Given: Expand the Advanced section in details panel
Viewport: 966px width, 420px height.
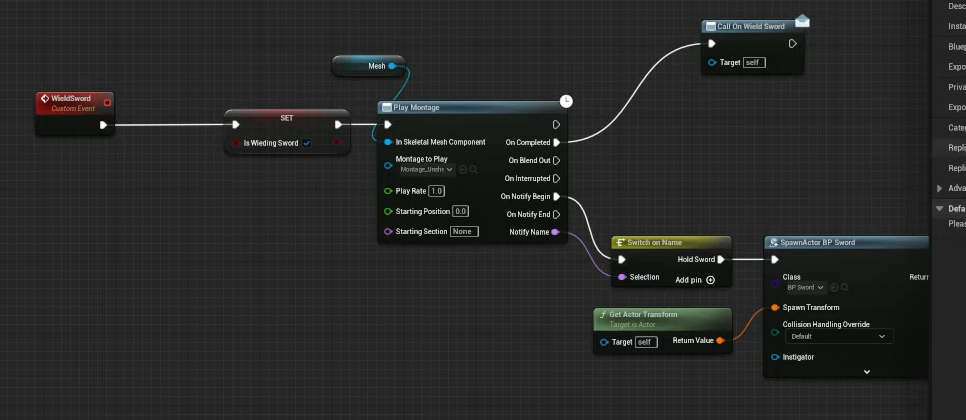Looking at the screenshot, I should (x=939, y=188).
